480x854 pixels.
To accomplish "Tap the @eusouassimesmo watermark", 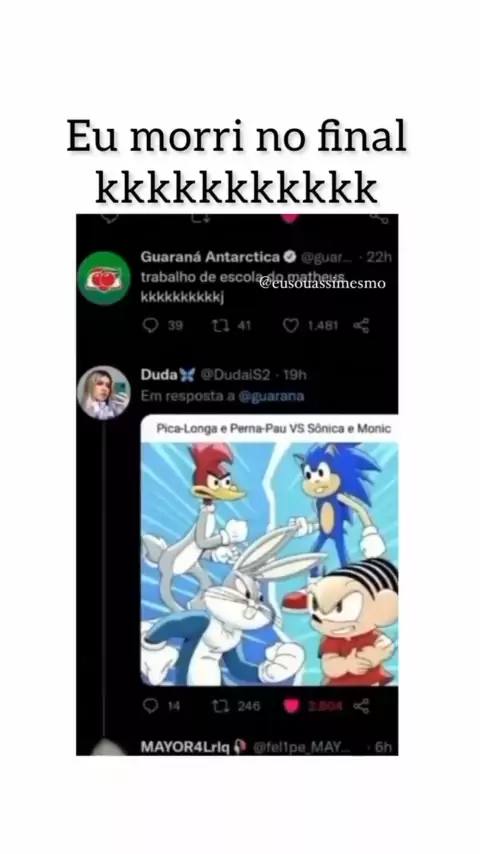I will click(x=323, y=283).
